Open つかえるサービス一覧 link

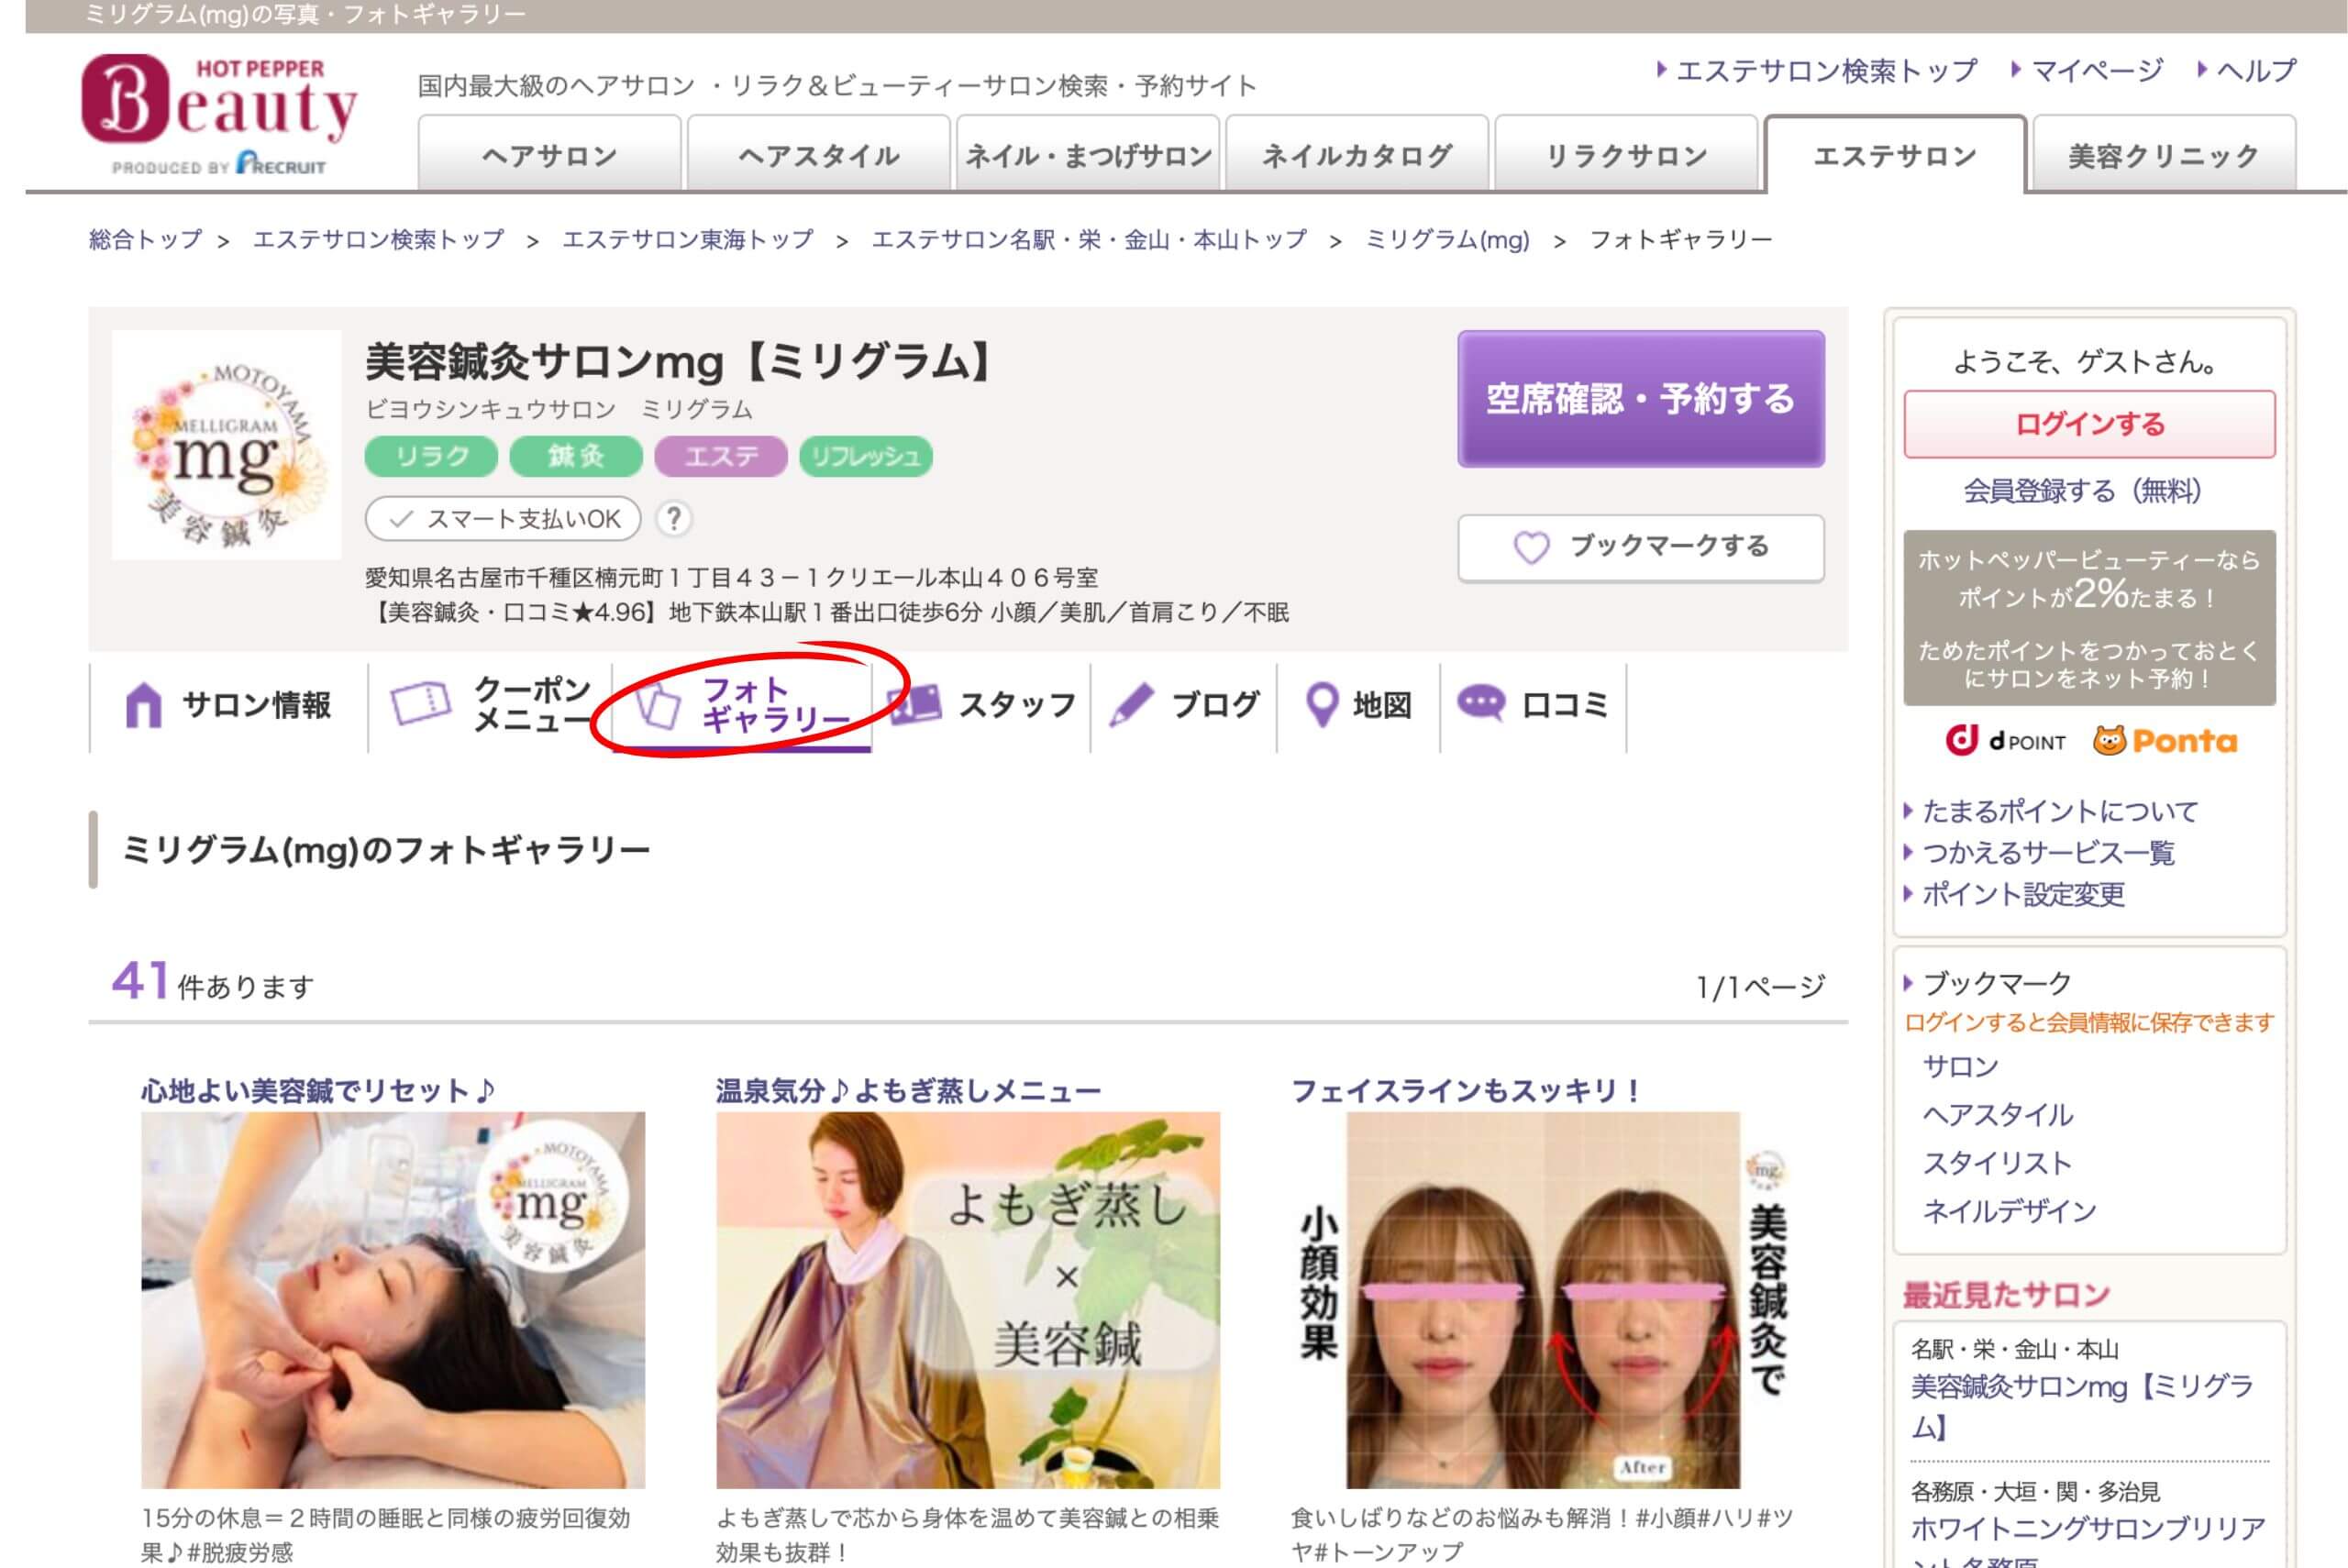click(x=2048, y=852)
